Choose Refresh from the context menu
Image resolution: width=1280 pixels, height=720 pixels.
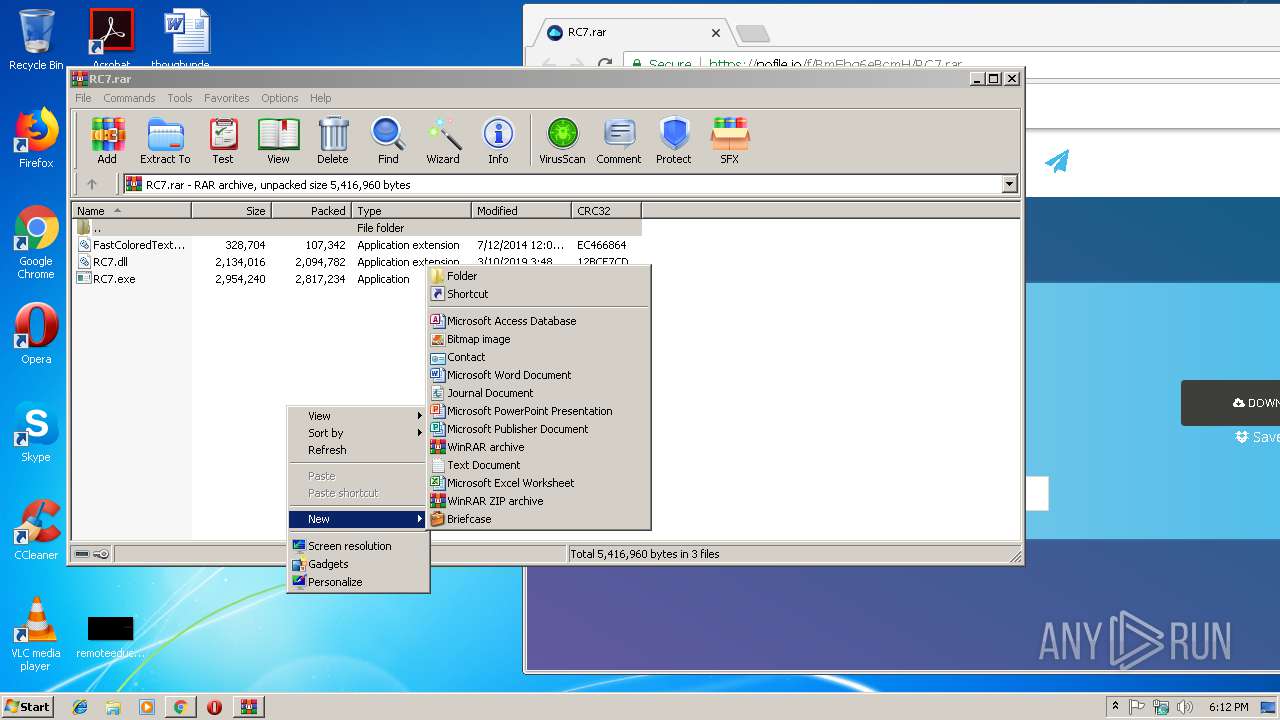[x=358, y=450]
